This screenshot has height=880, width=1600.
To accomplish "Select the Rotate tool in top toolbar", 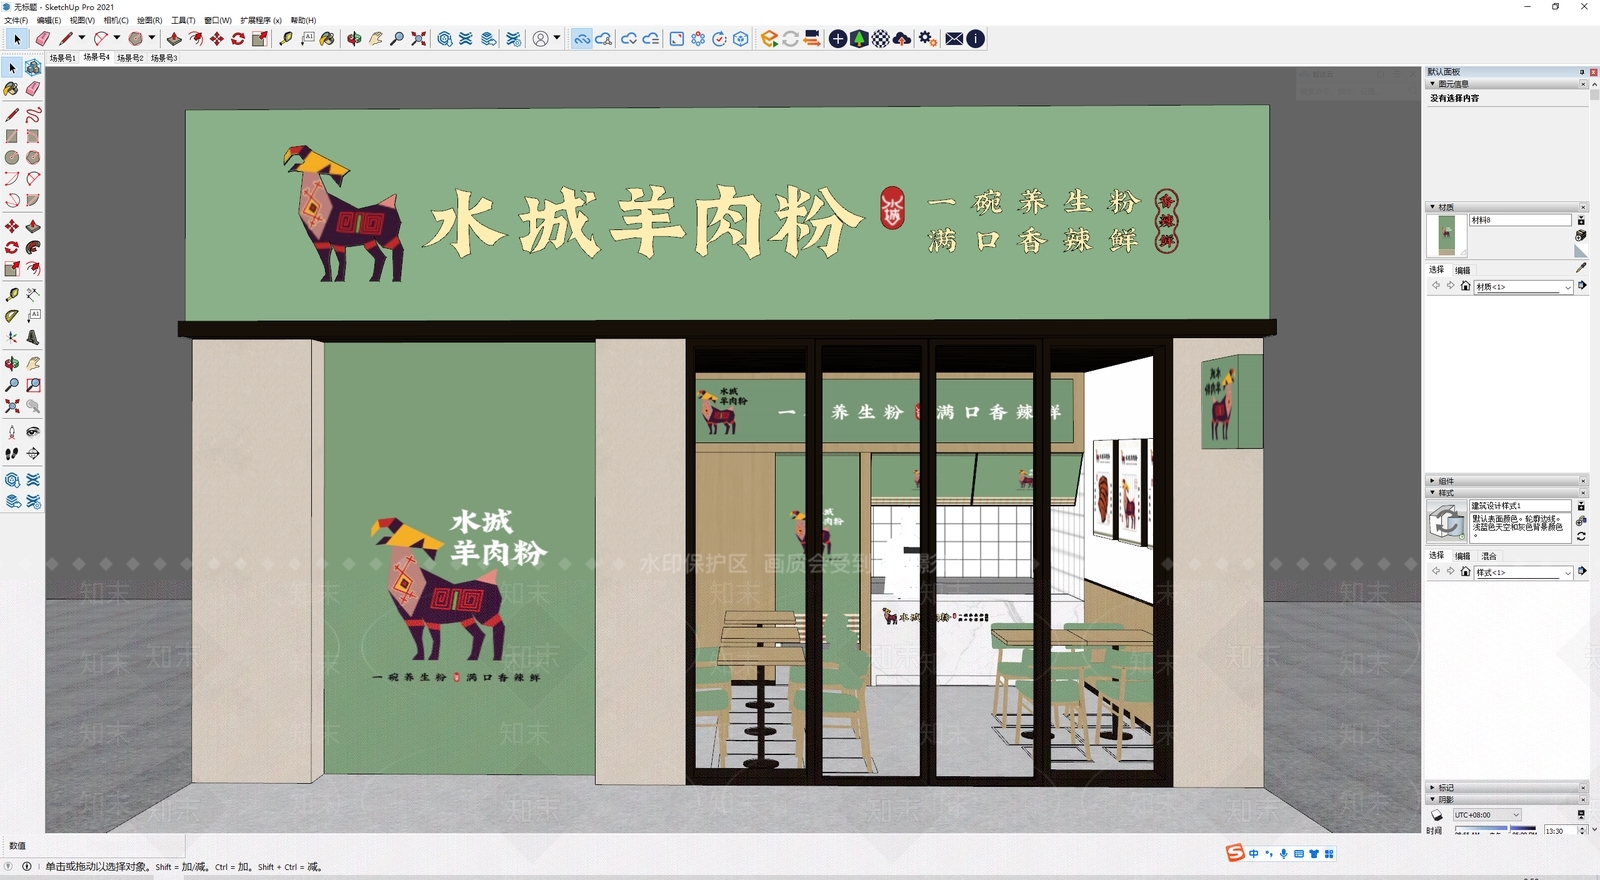I will point(238,39).
